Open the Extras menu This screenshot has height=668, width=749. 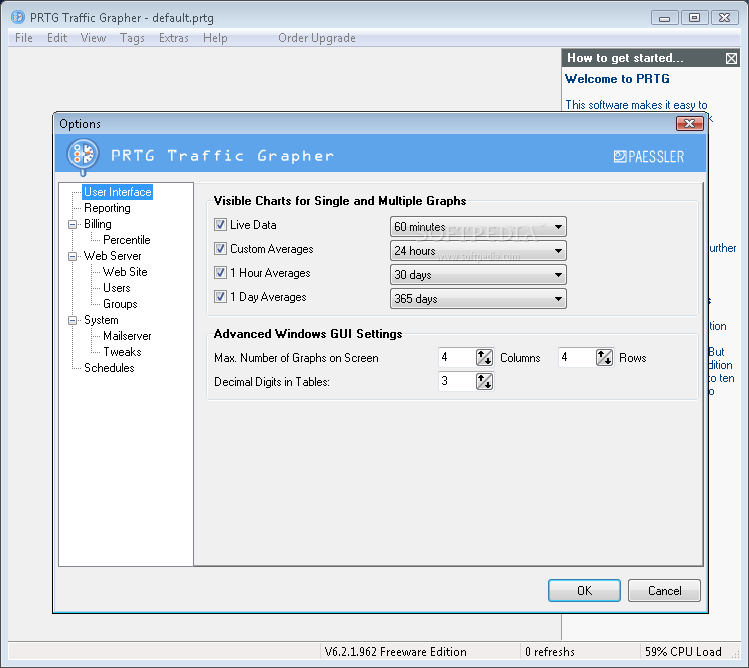tap(174, 38)
